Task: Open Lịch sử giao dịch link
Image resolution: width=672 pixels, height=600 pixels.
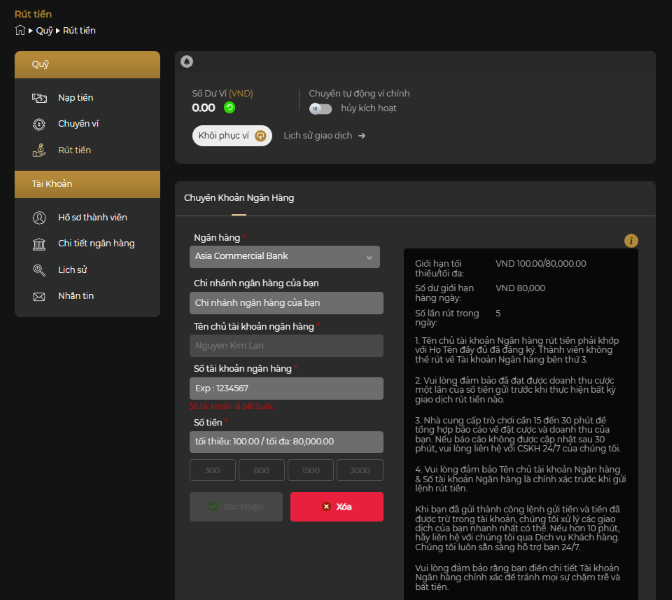Action: pos(318,136)
